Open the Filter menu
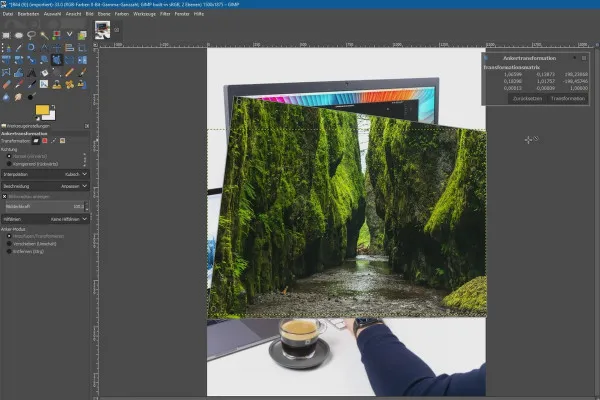 (x=165, y=14)
